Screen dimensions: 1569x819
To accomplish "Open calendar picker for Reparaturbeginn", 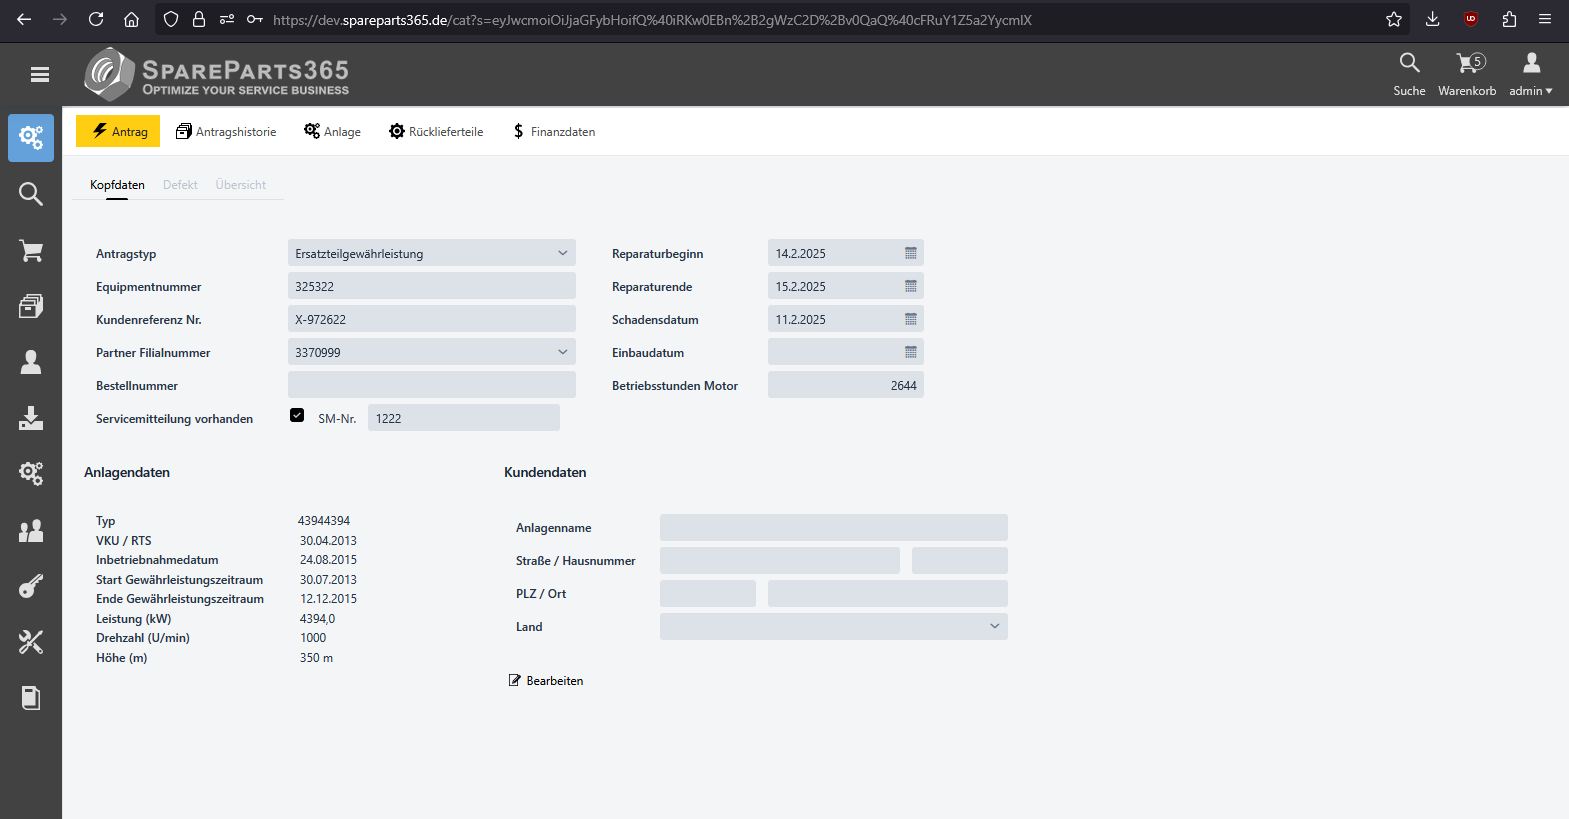I will (910, 254).
